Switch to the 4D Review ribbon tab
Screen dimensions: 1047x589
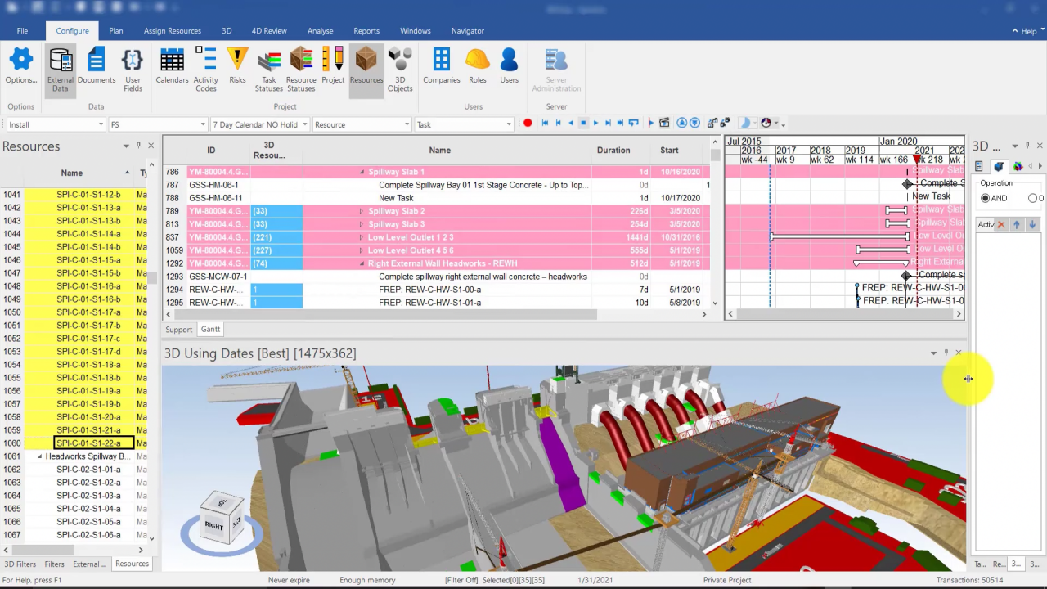click(268, 30)
